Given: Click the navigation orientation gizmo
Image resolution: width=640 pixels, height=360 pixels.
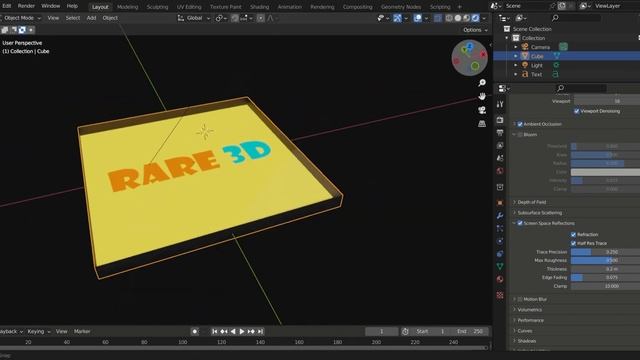Looking at the screenshot, I should click(x=469, y=58).
